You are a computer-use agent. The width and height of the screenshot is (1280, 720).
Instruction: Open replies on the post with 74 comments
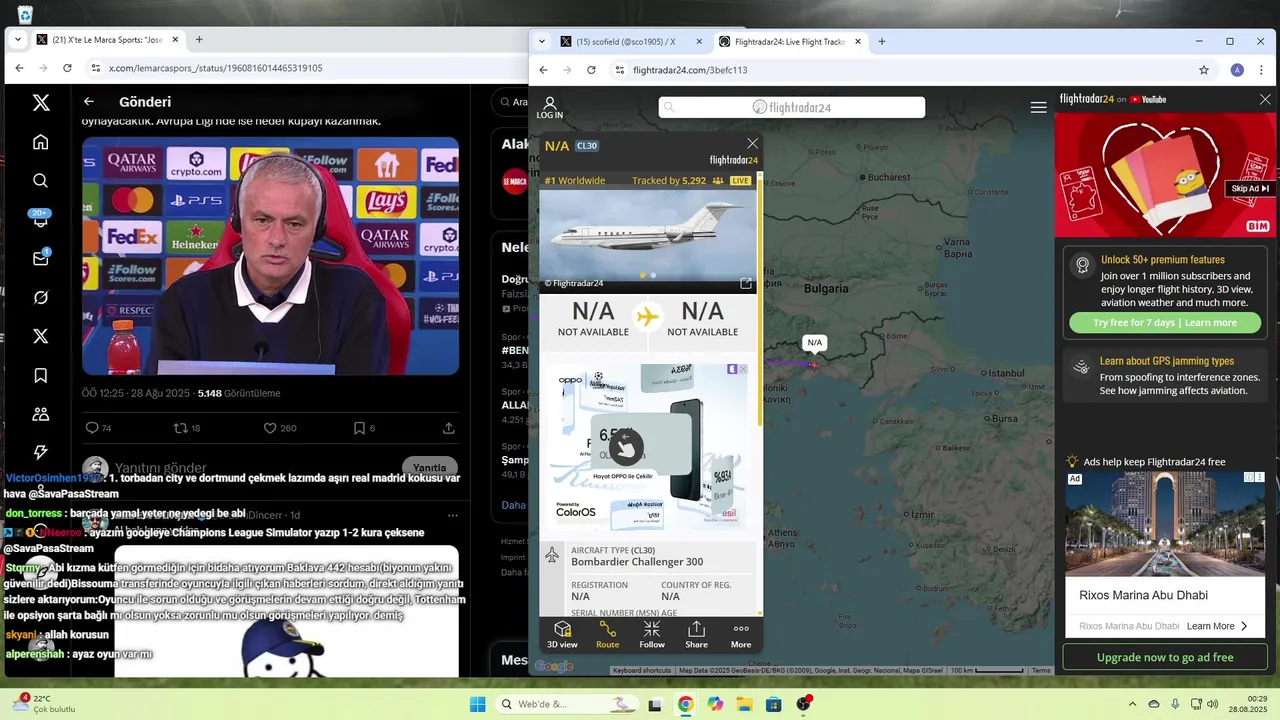pyautogui.click(x=98, y=428)
